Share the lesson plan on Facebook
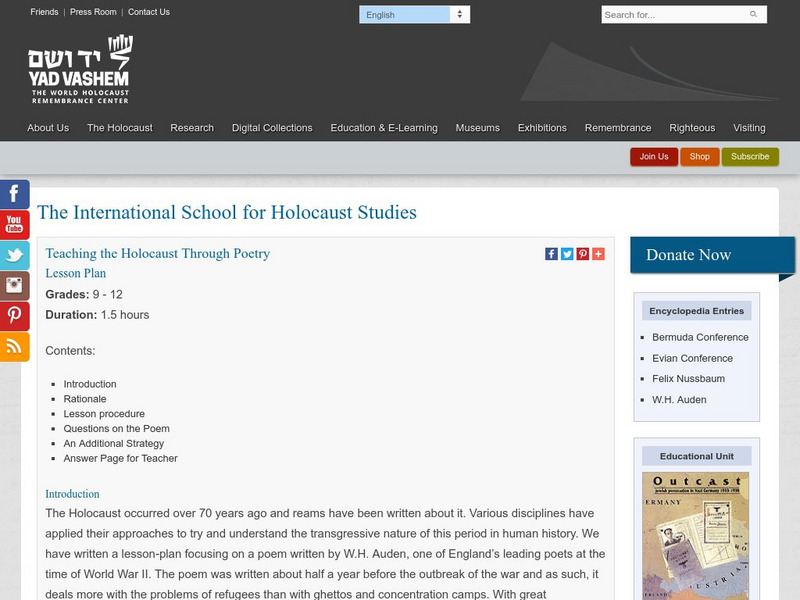Image resolution: width=800 pixels, height=600 pixels. click(551, 253)
